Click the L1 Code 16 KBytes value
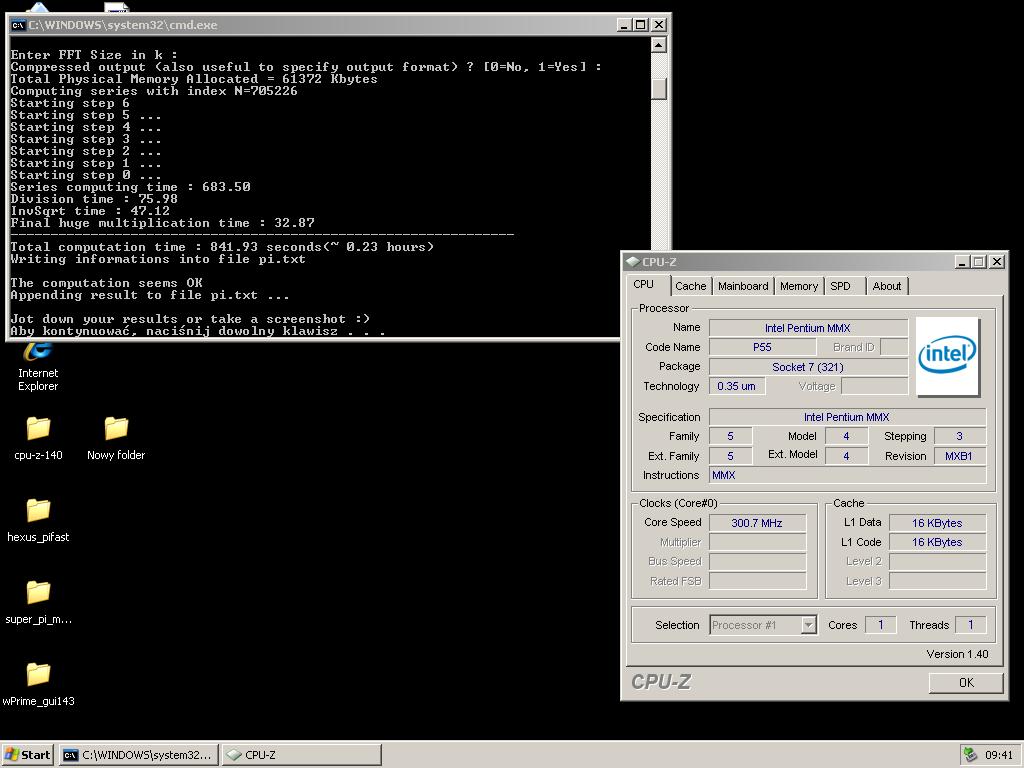This screenshot has width=1024, height=768. point(937,542)
